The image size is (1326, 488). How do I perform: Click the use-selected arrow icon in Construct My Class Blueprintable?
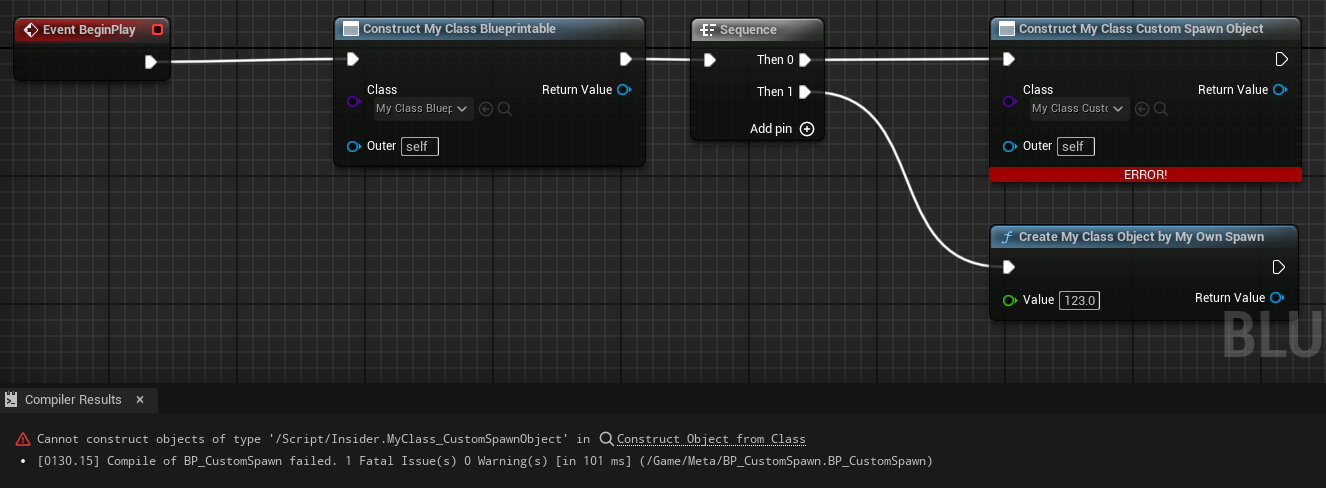coord(486,109)
